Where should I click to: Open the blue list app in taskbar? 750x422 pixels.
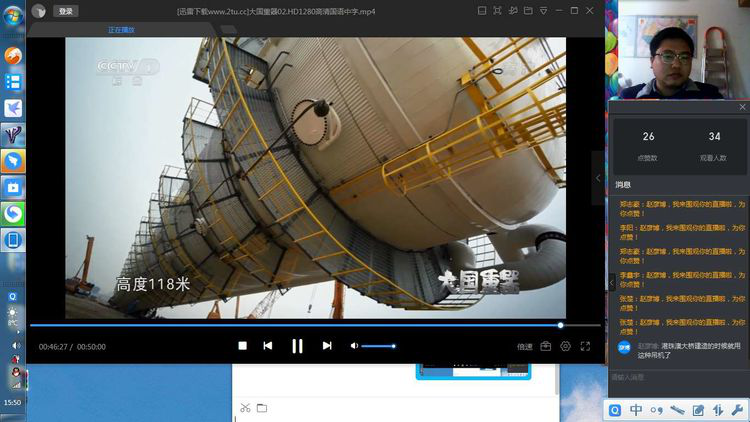[x=13, y=82]
